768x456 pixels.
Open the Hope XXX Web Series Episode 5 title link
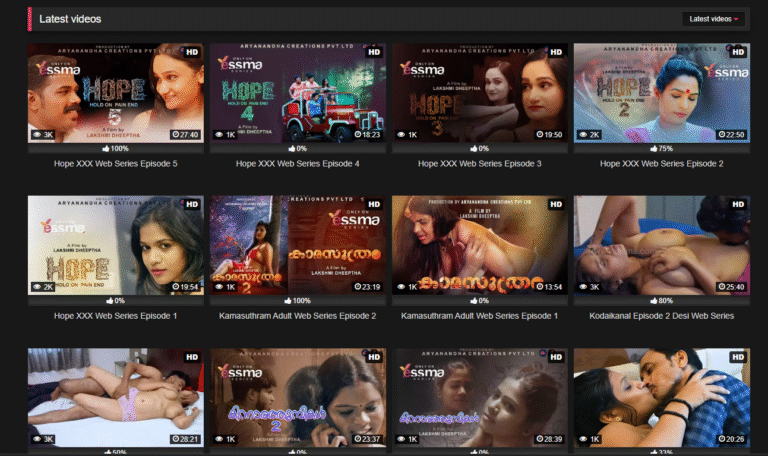(115, 164)
